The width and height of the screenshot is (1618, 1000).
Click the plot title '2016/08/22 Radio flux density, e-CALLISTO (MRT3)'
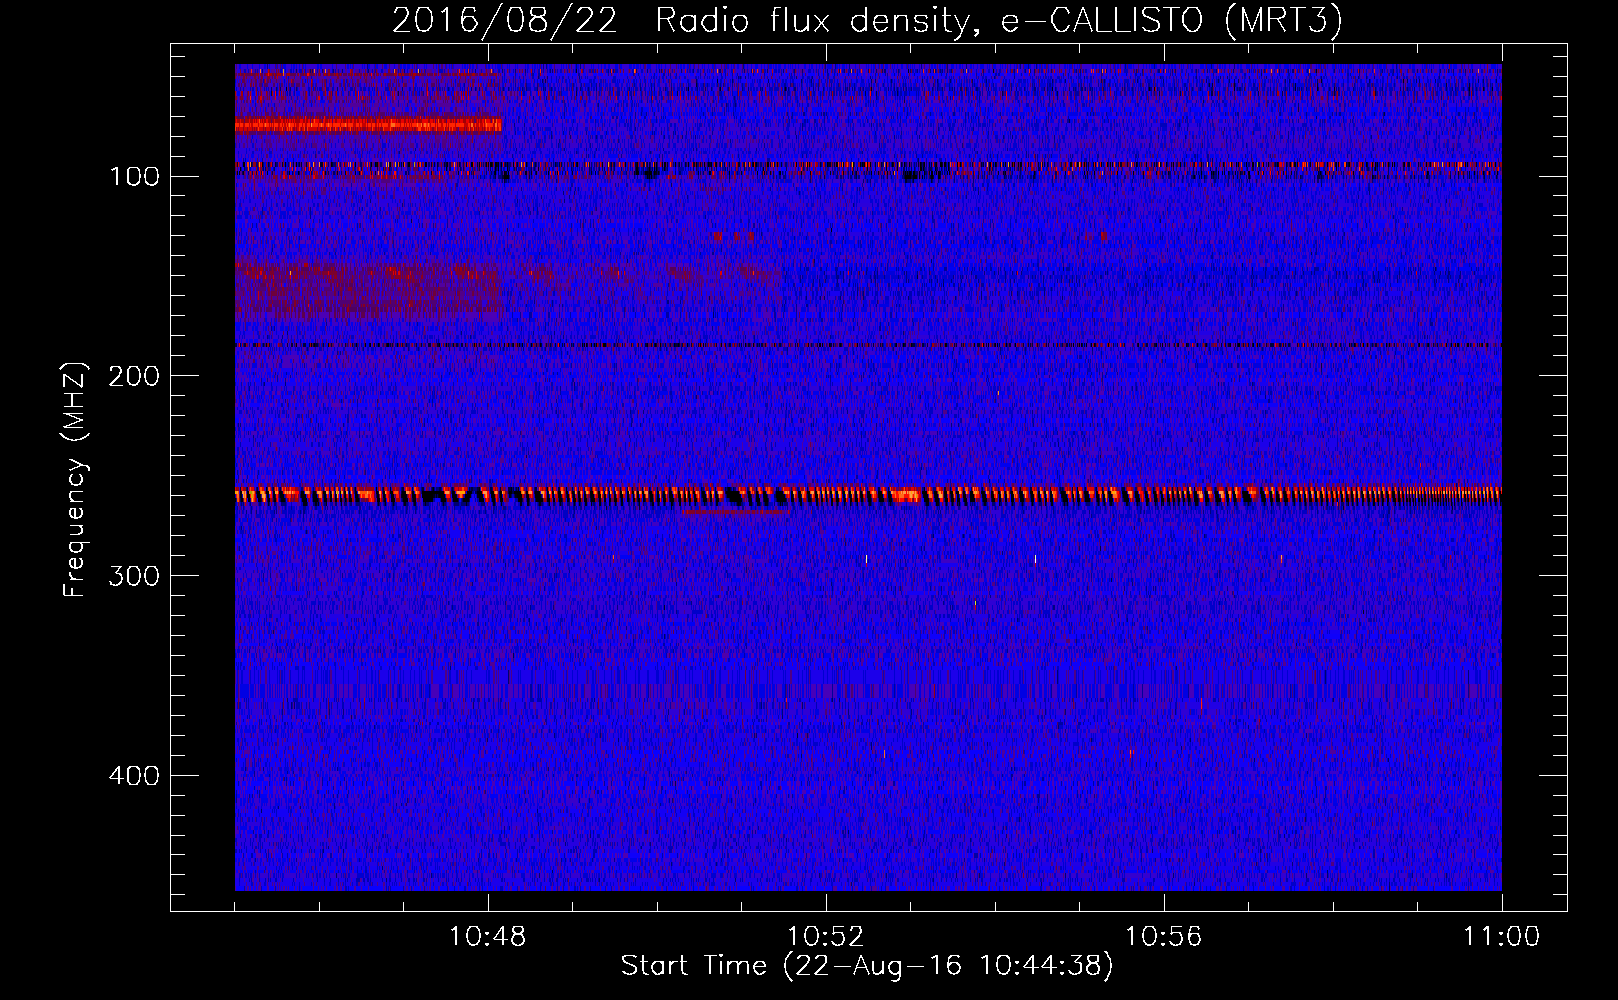(867, 21)
